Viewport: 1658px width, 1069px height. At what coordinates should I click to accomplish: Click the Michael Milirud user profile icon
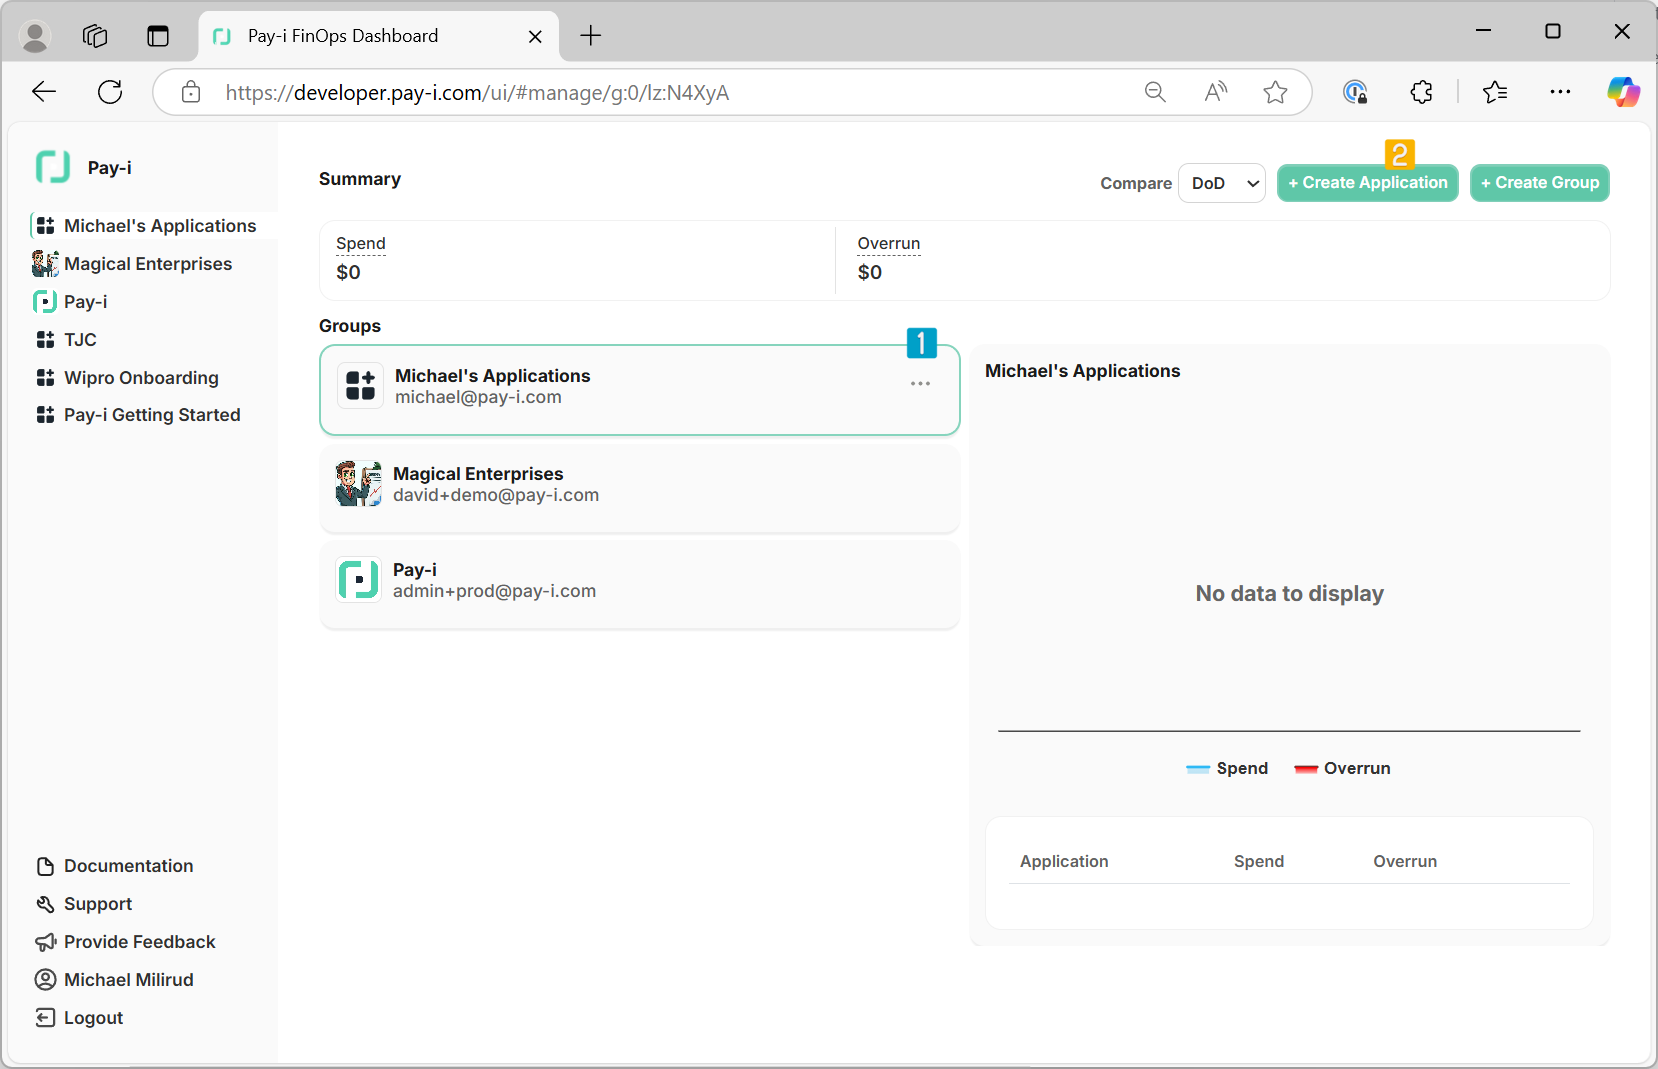[x=45, y=980]
